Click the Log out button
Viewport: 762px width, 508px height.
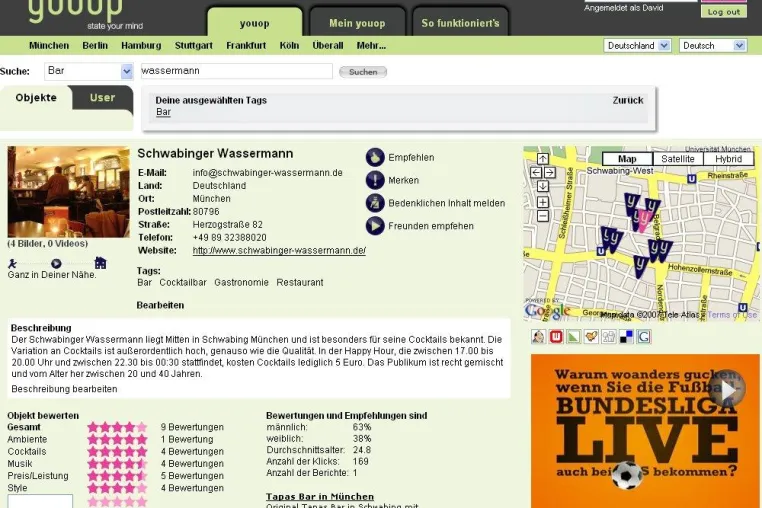724,12
